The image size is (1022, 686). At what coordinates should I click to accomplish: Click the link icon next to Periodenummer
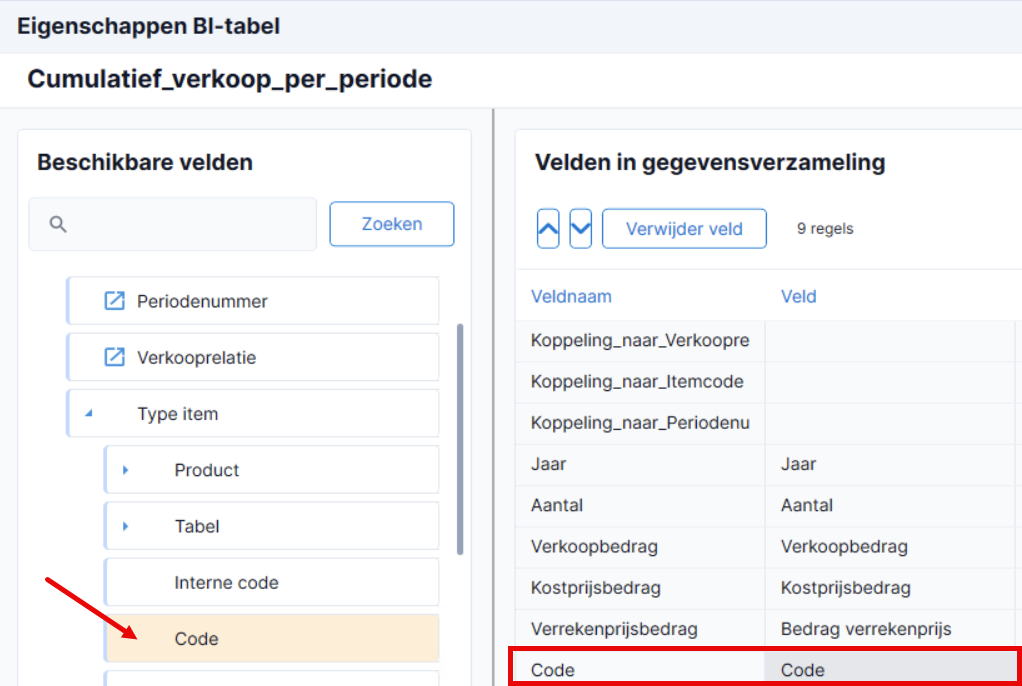pos(115,301)
